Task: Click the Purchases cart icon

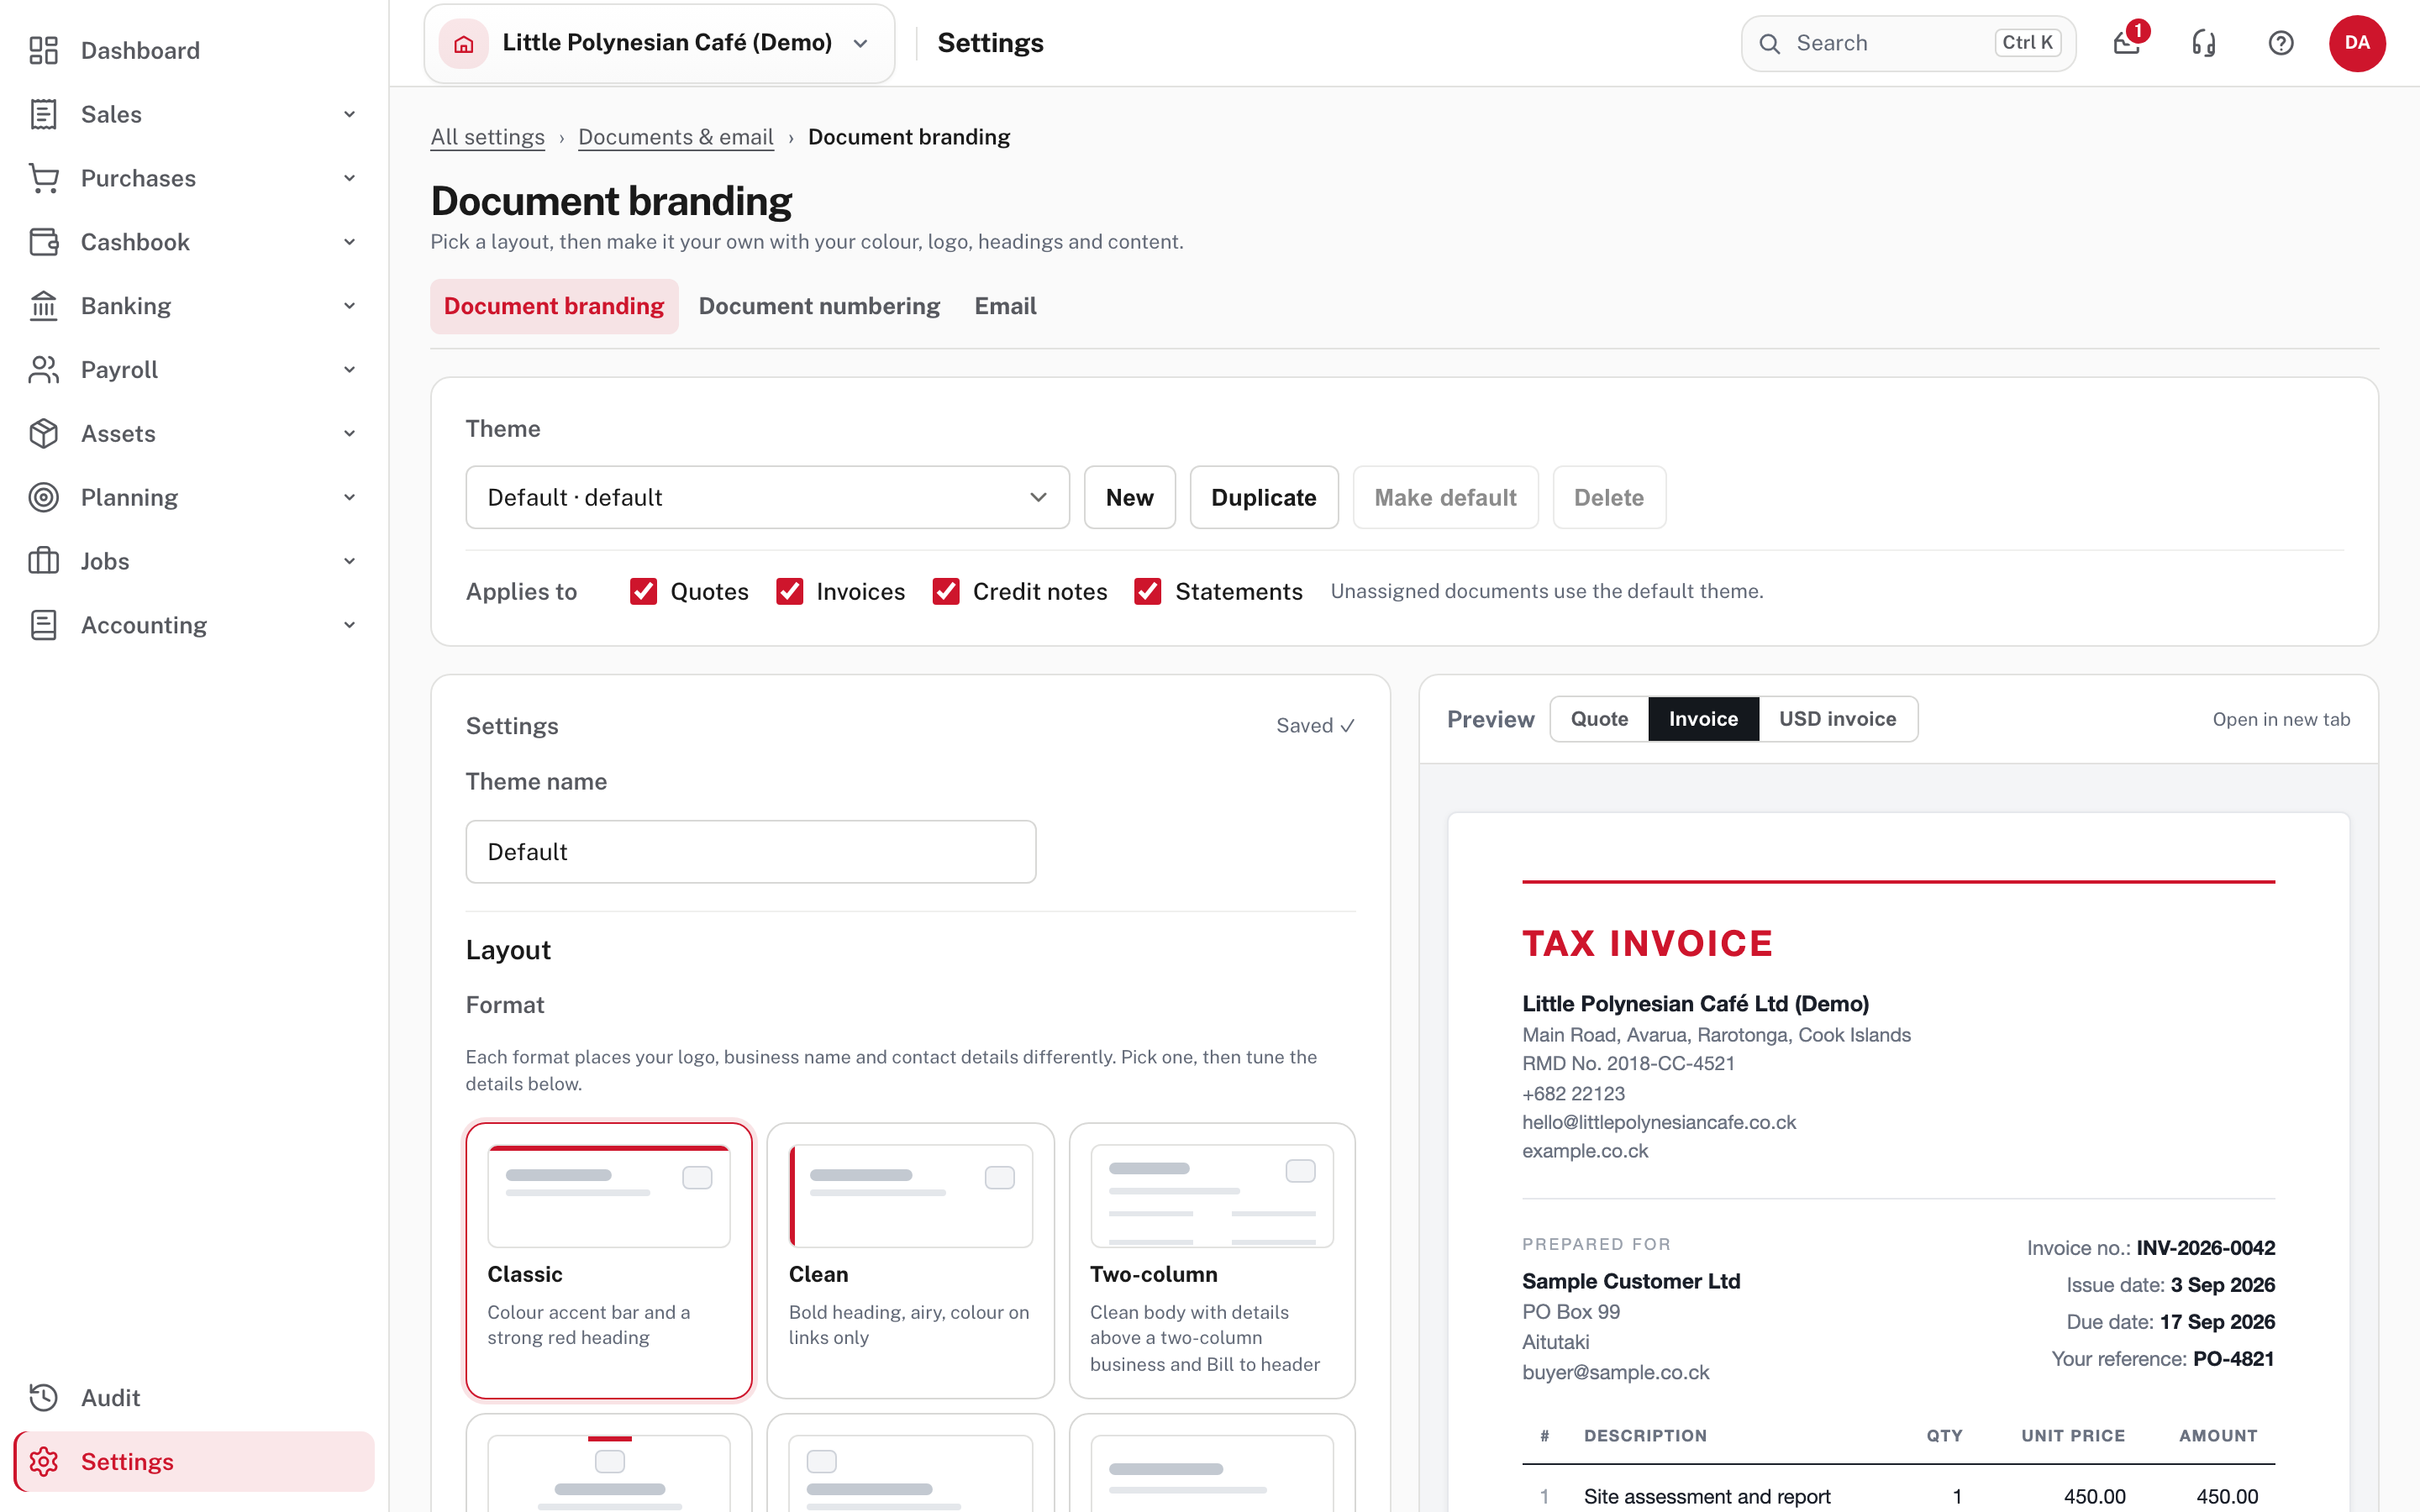Action: pyautogui.click(x=43, y=178)
